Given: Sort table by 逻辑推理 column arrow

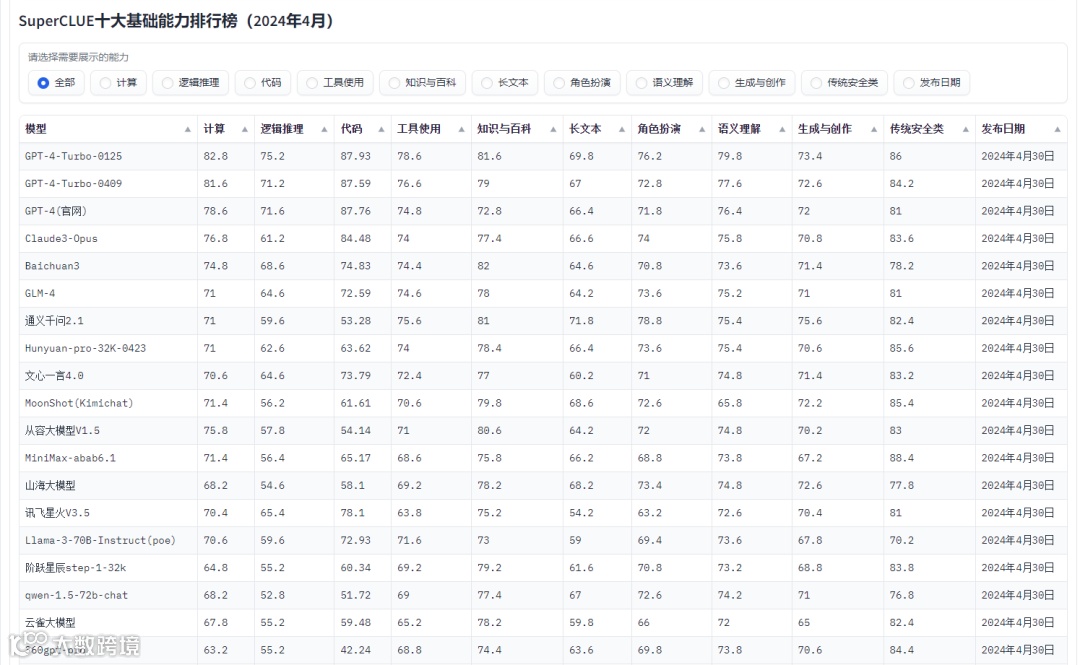Looking at the screenshot, I should coord(324,130).
